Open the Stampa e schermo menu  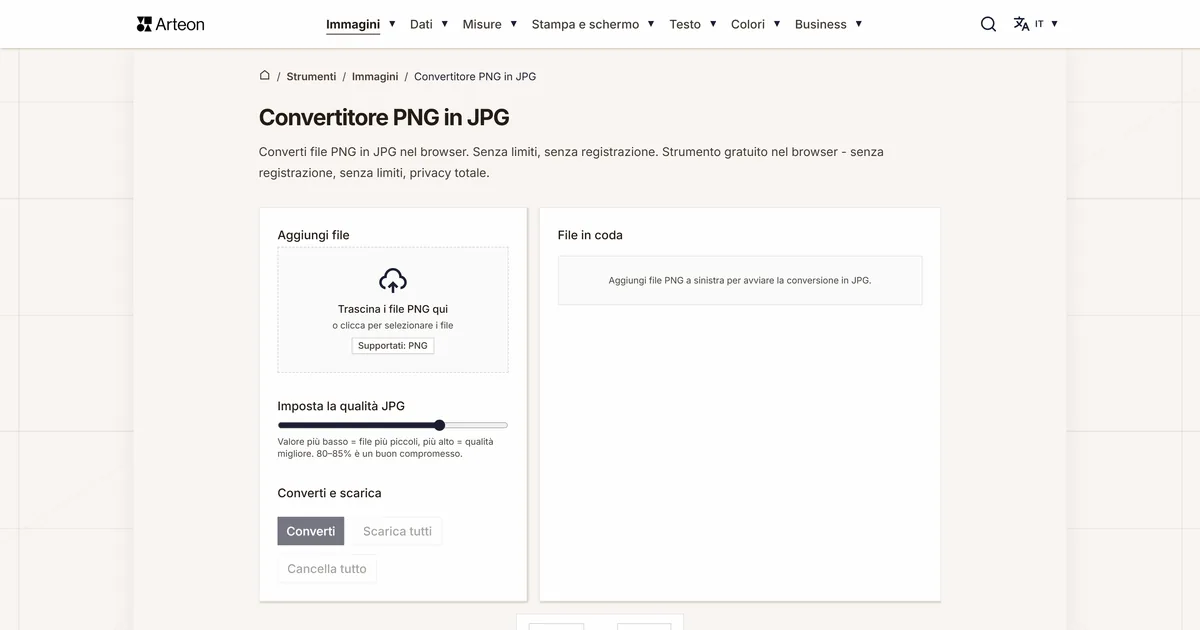point(585,24)
